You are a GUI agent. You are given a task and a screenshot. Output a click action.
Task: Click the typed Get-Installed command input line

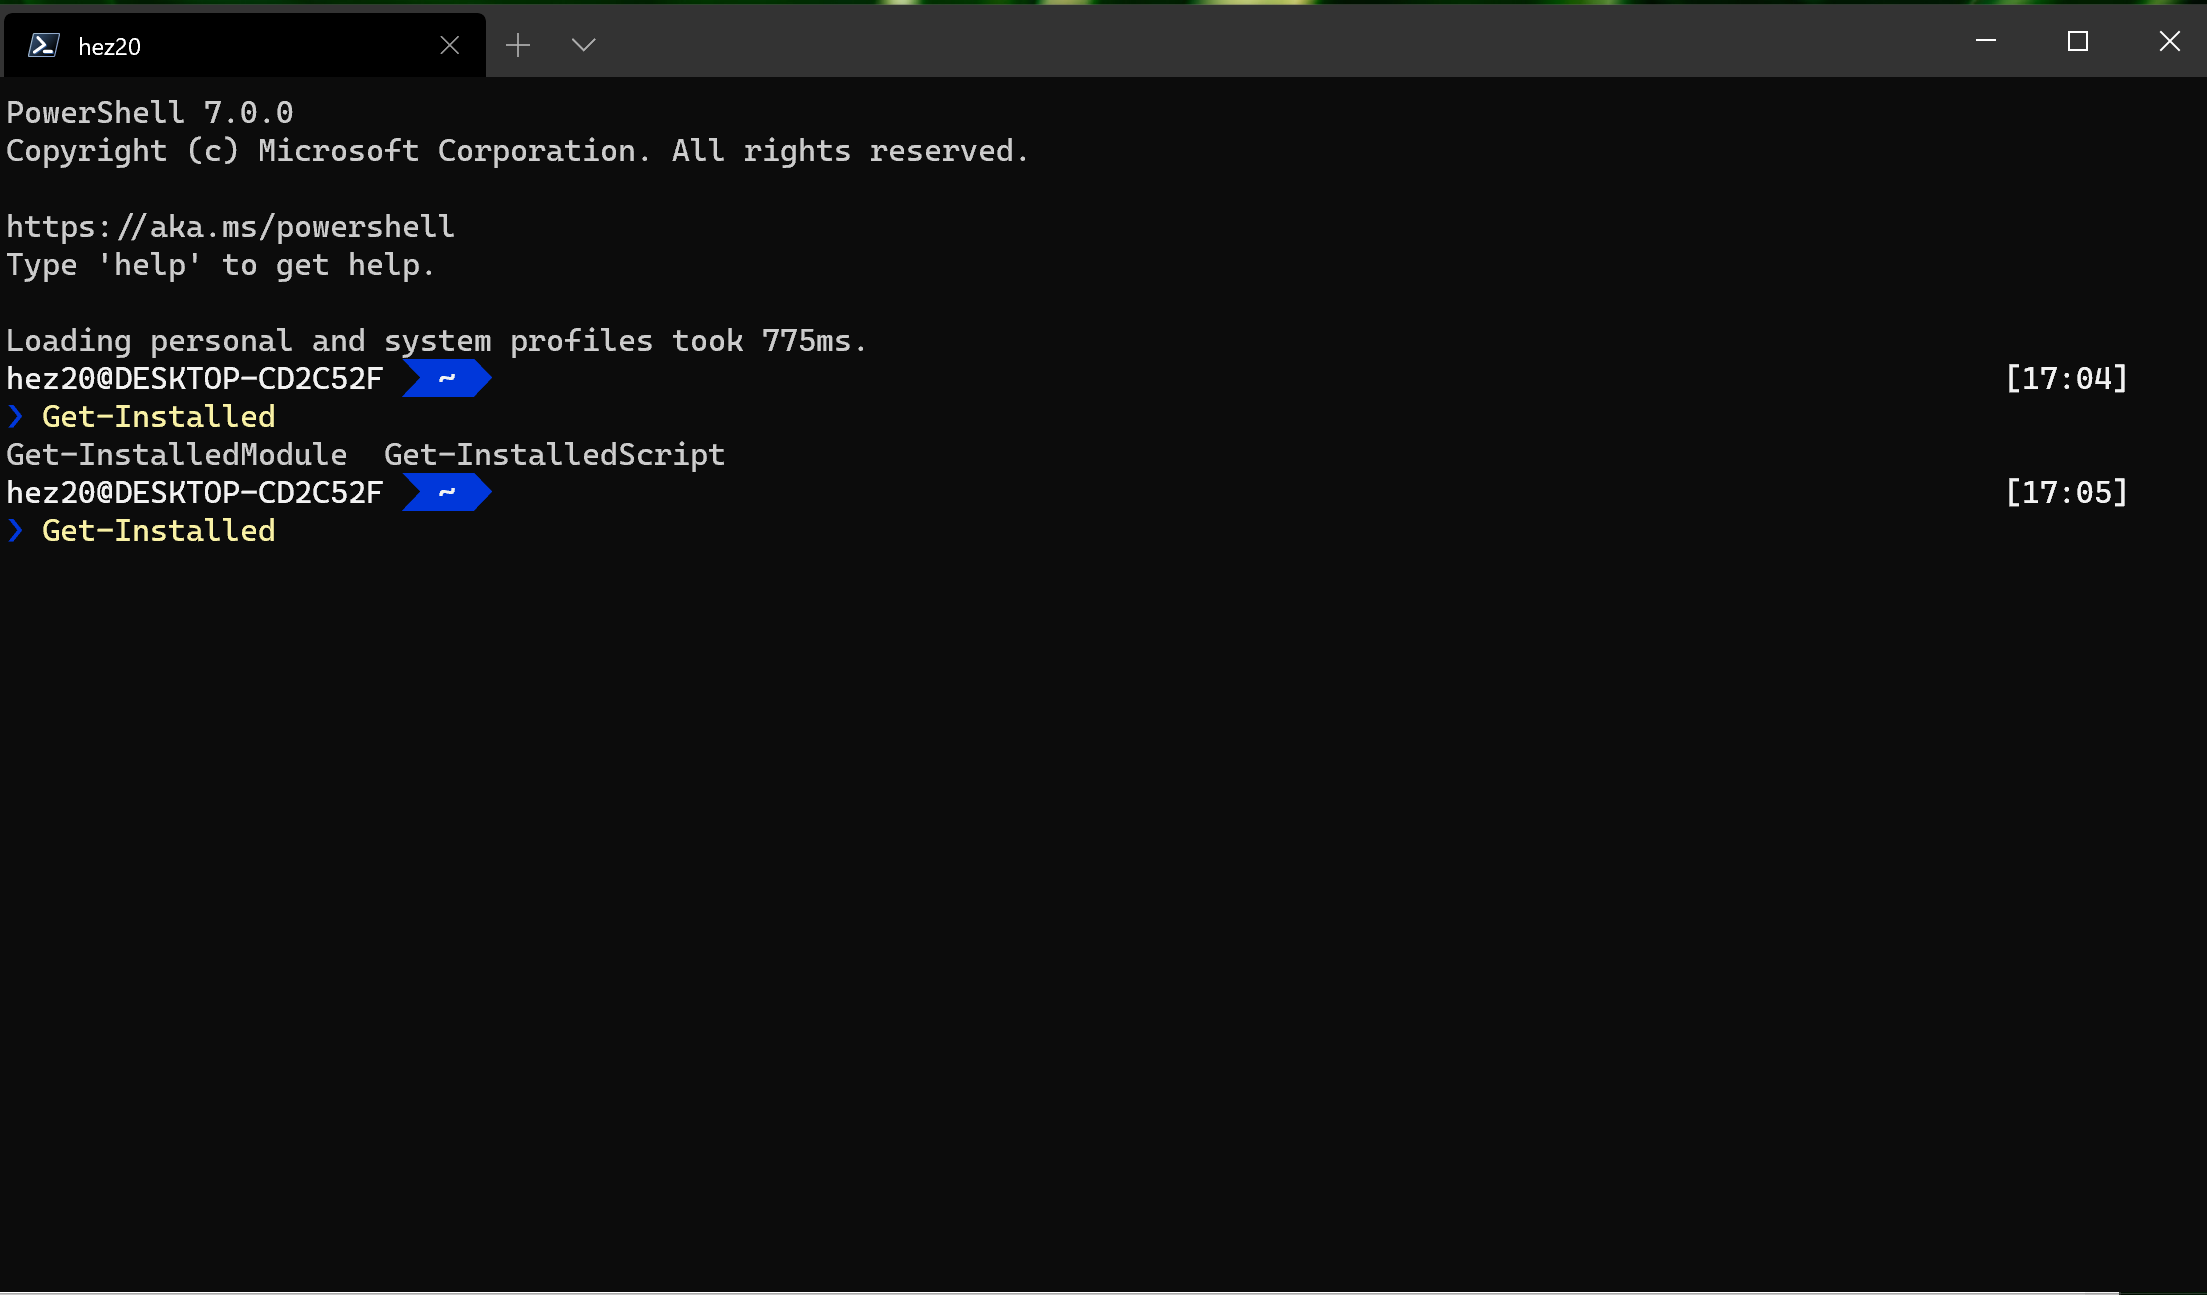[159, 530]
